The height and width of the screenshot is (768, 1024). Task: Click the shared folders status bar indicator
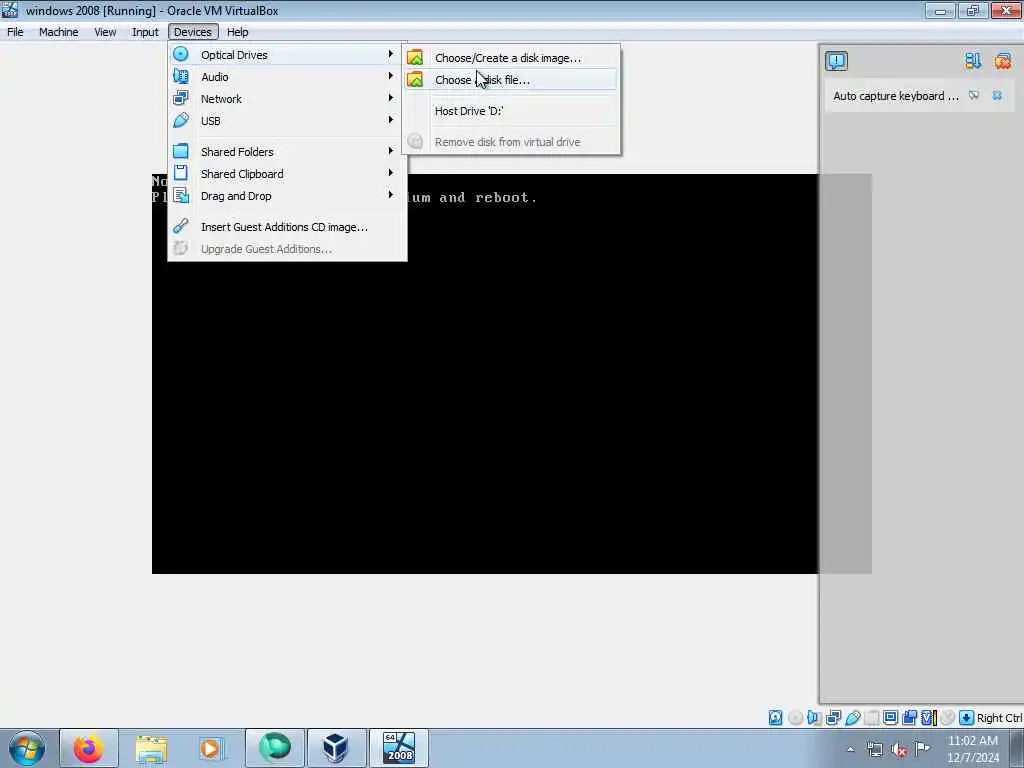[x=871, y=718]
